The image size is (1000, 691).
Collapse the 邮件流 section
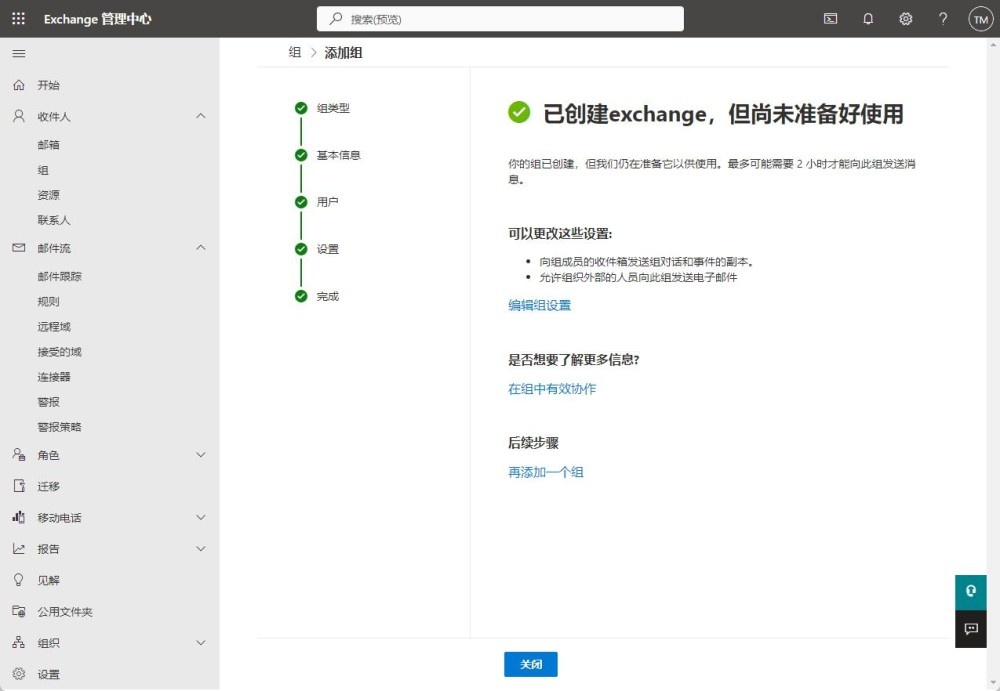click(200, 248)
